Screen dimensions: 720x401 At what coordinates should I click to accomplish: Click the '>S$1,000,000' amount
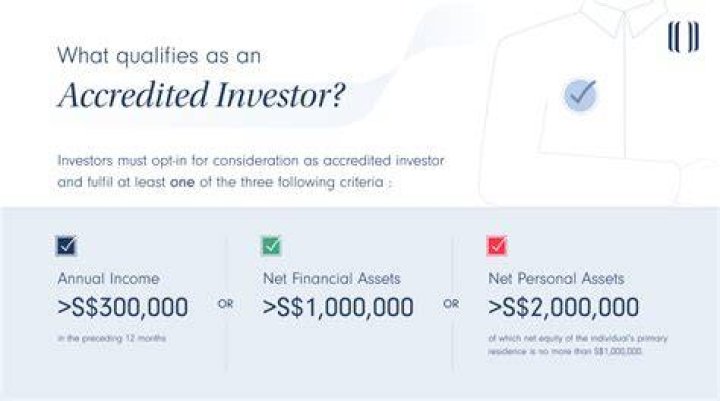coord(338,307)
